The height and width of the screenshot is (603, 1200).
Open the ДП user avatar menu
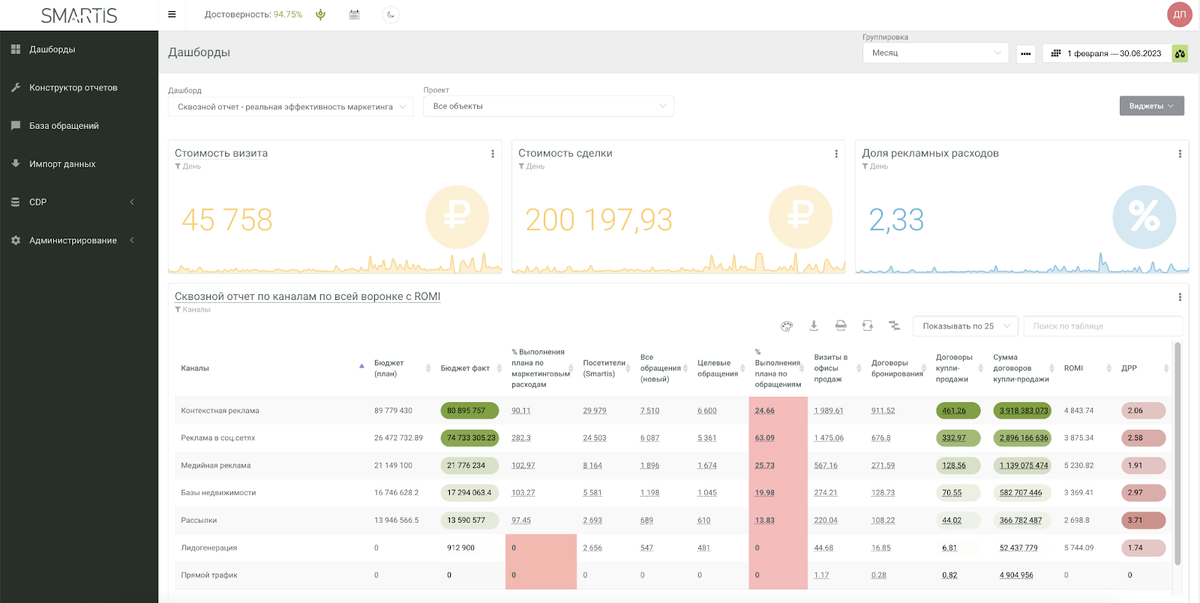pos(1179,15)
